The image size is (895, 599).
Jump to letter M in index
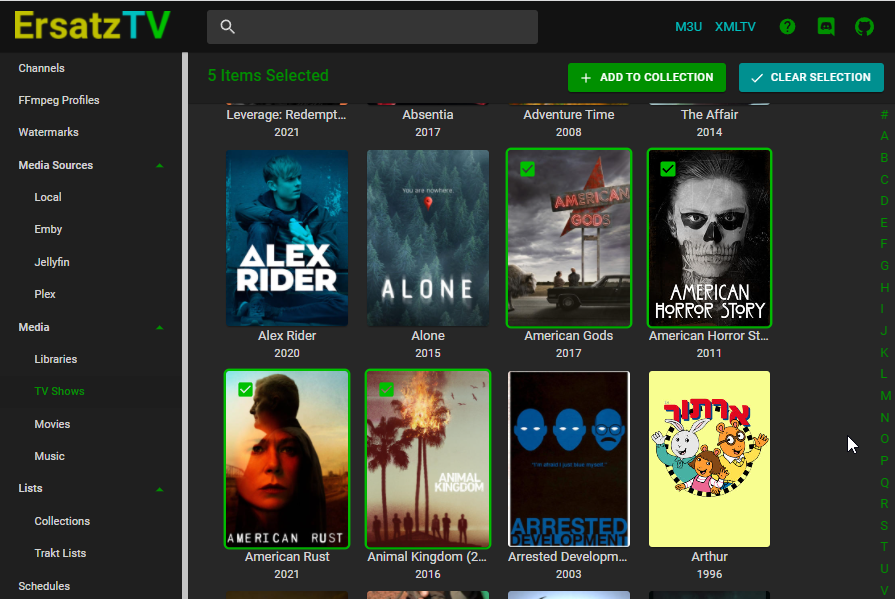(885, 396)
